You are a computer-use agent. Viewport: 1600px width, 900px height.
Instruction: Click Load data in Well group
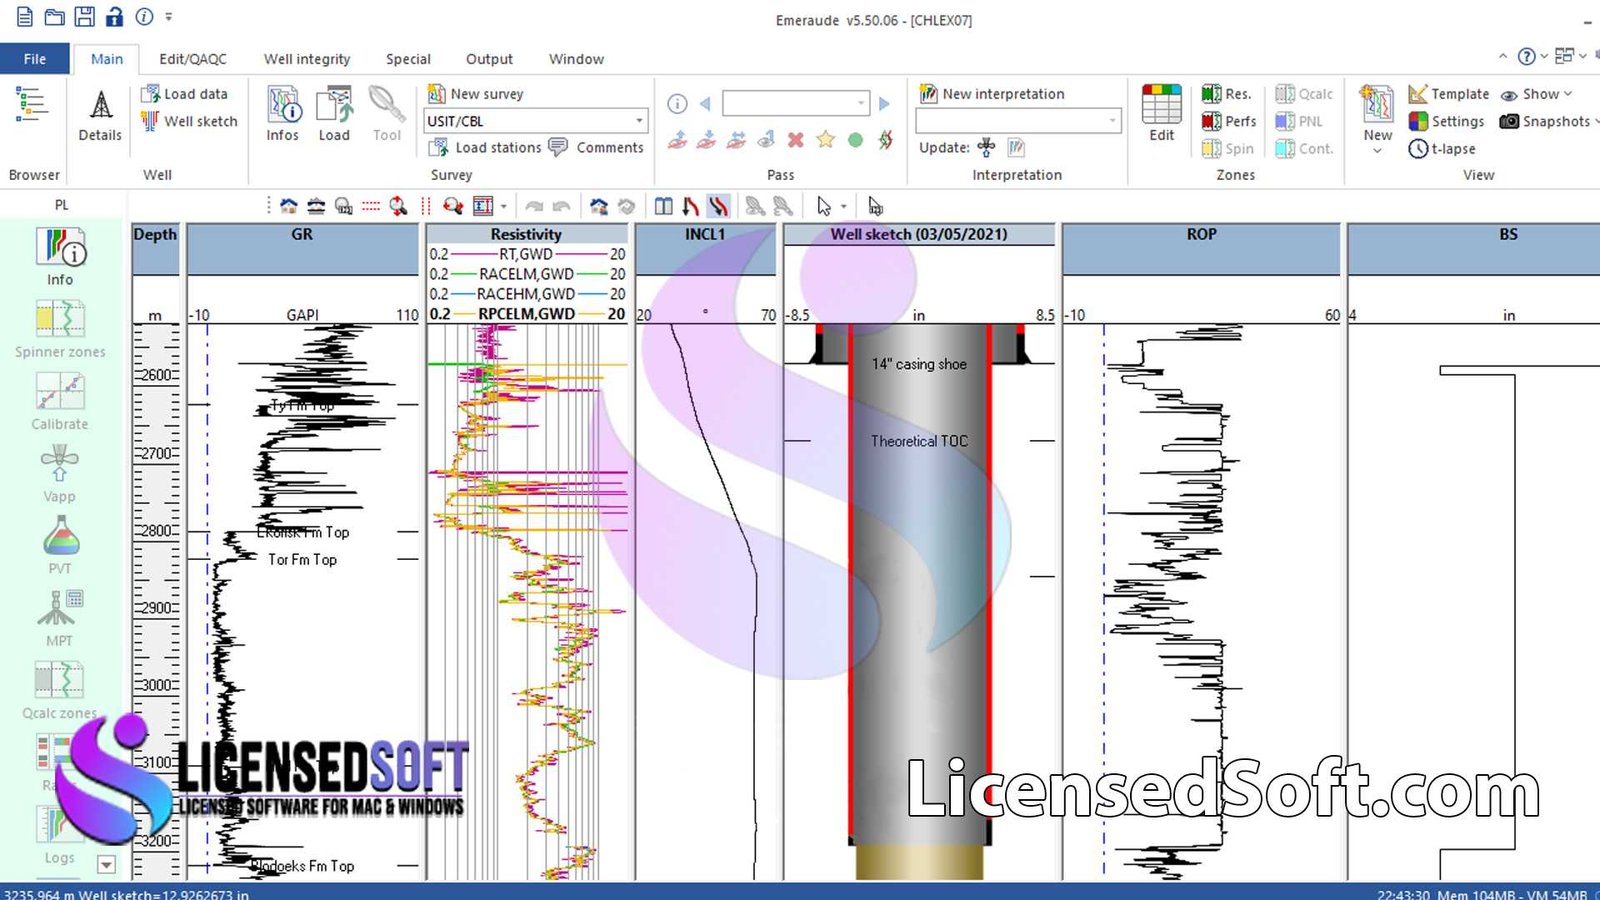185,94
